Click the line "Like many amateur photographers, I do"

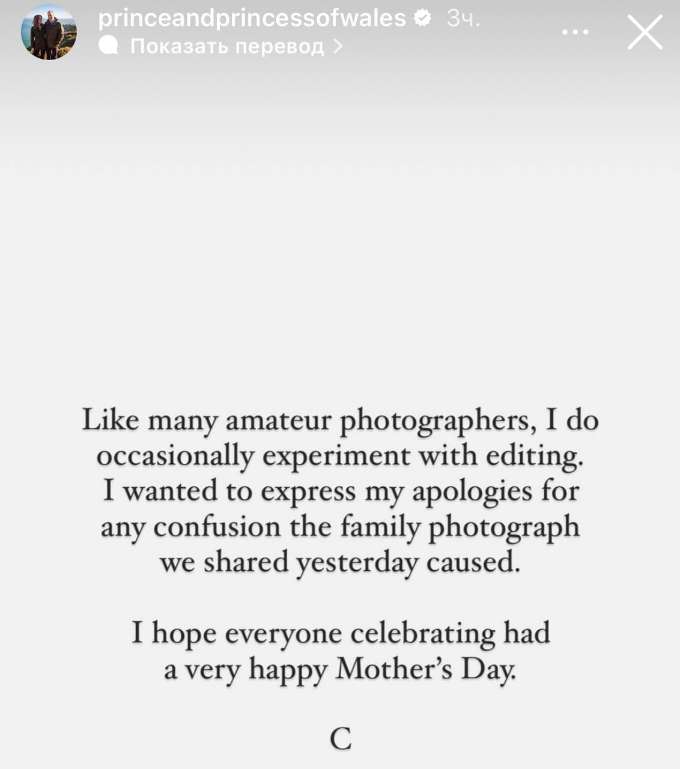click(x=340, y=420)
